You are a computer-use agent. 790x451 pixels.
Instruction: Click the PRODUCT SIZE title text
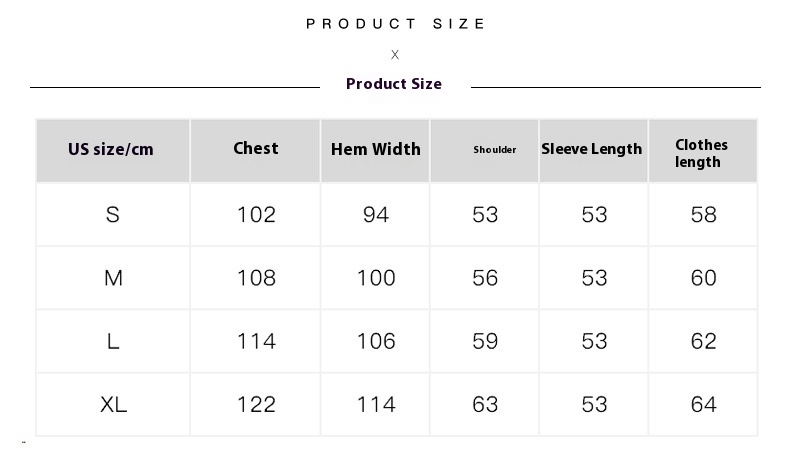click(x=396, y=24)
